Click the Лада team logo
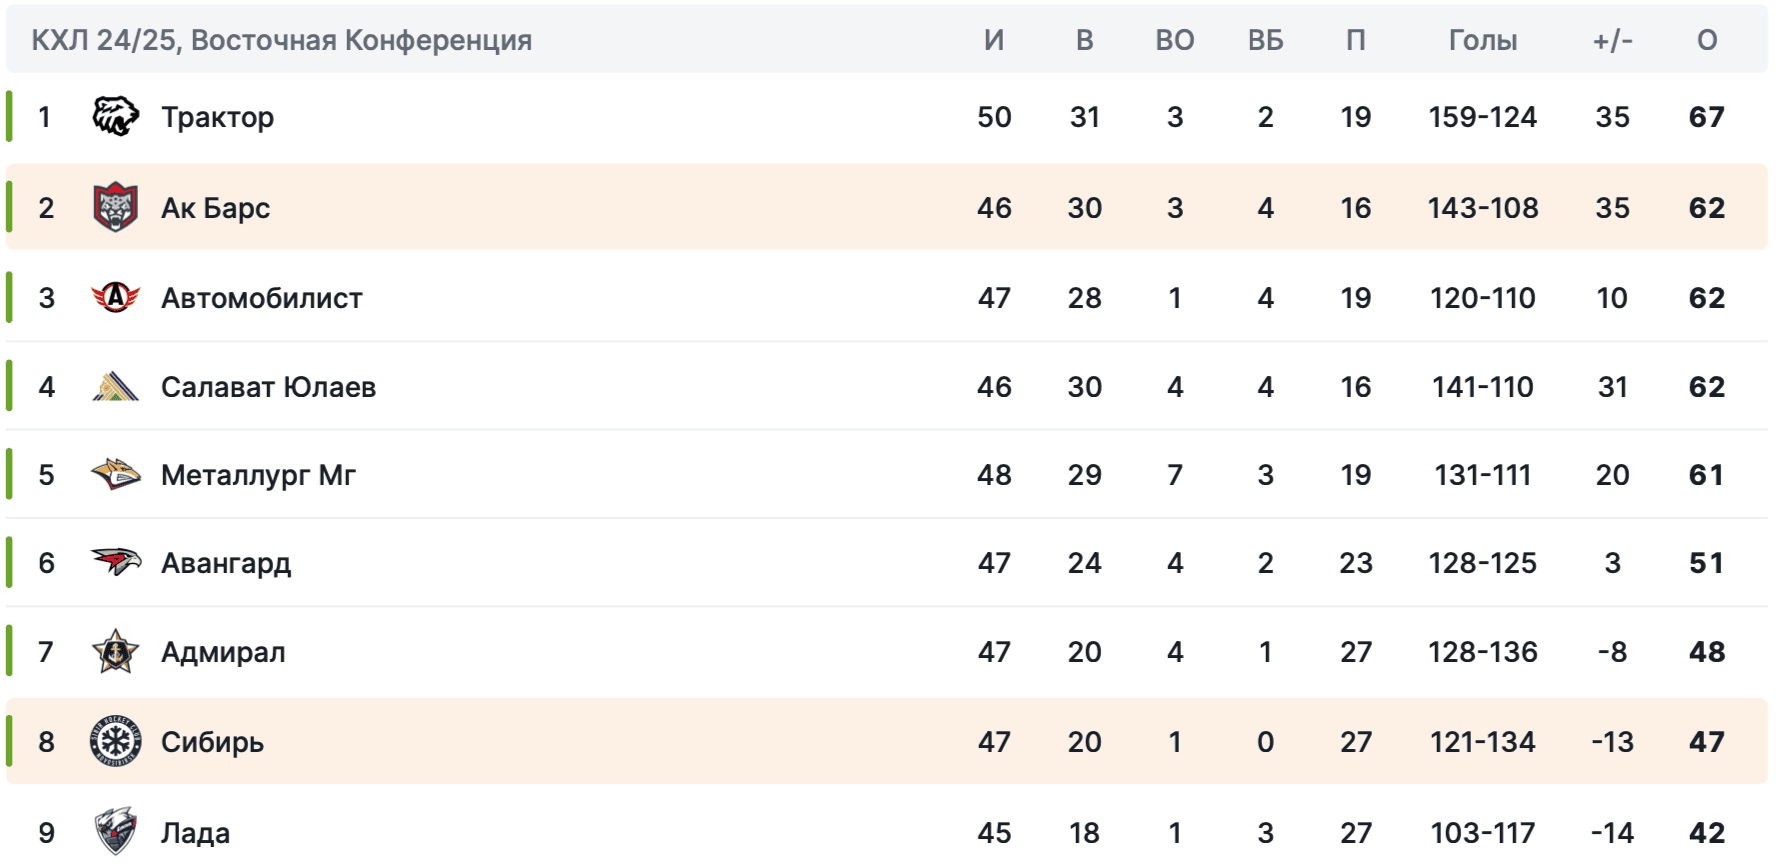Screen dimensions: 1776x868 pos(115,831)
